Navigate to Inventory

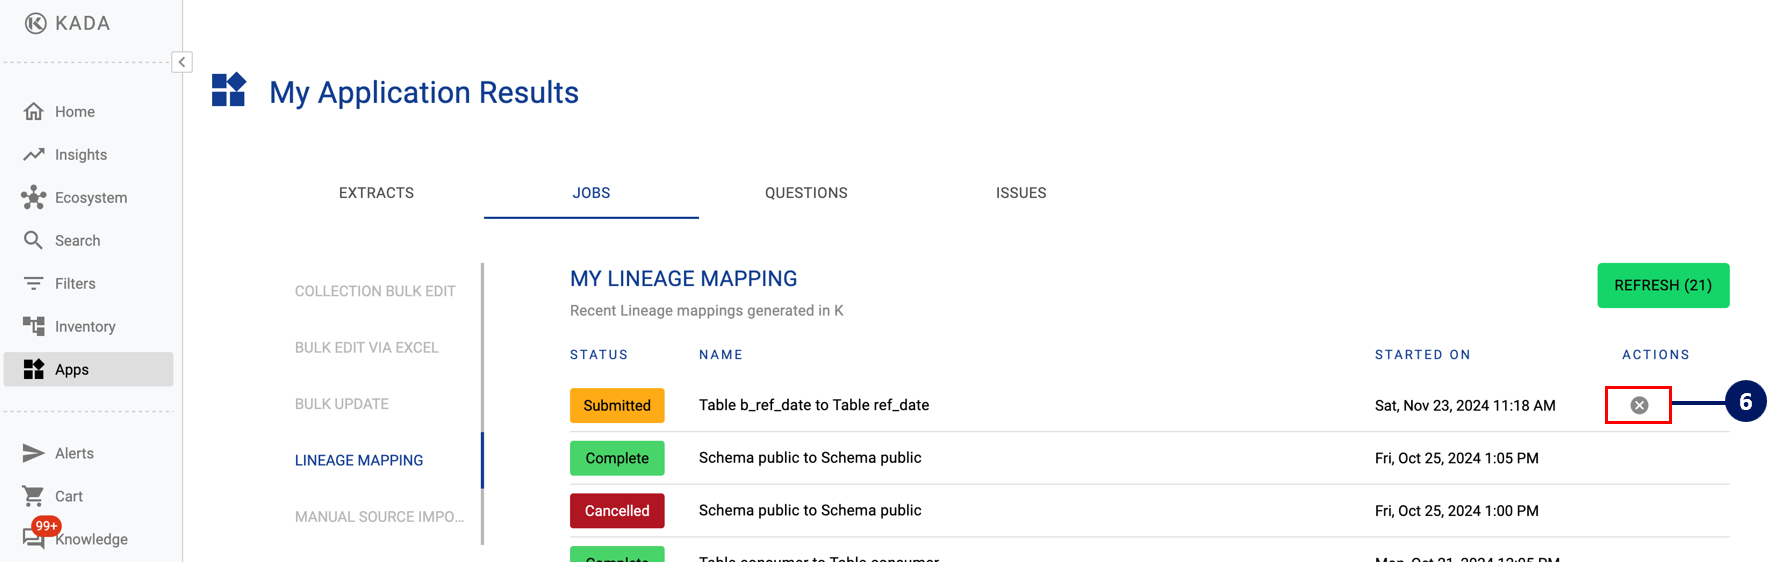click(x=85, y=327)
